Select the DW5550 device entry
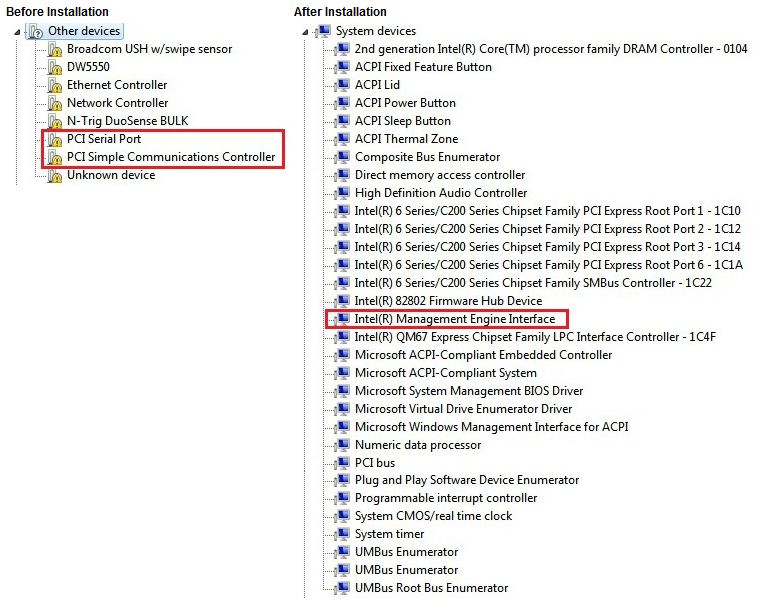Viewport: 761px width, 616px height. (88, 67)
